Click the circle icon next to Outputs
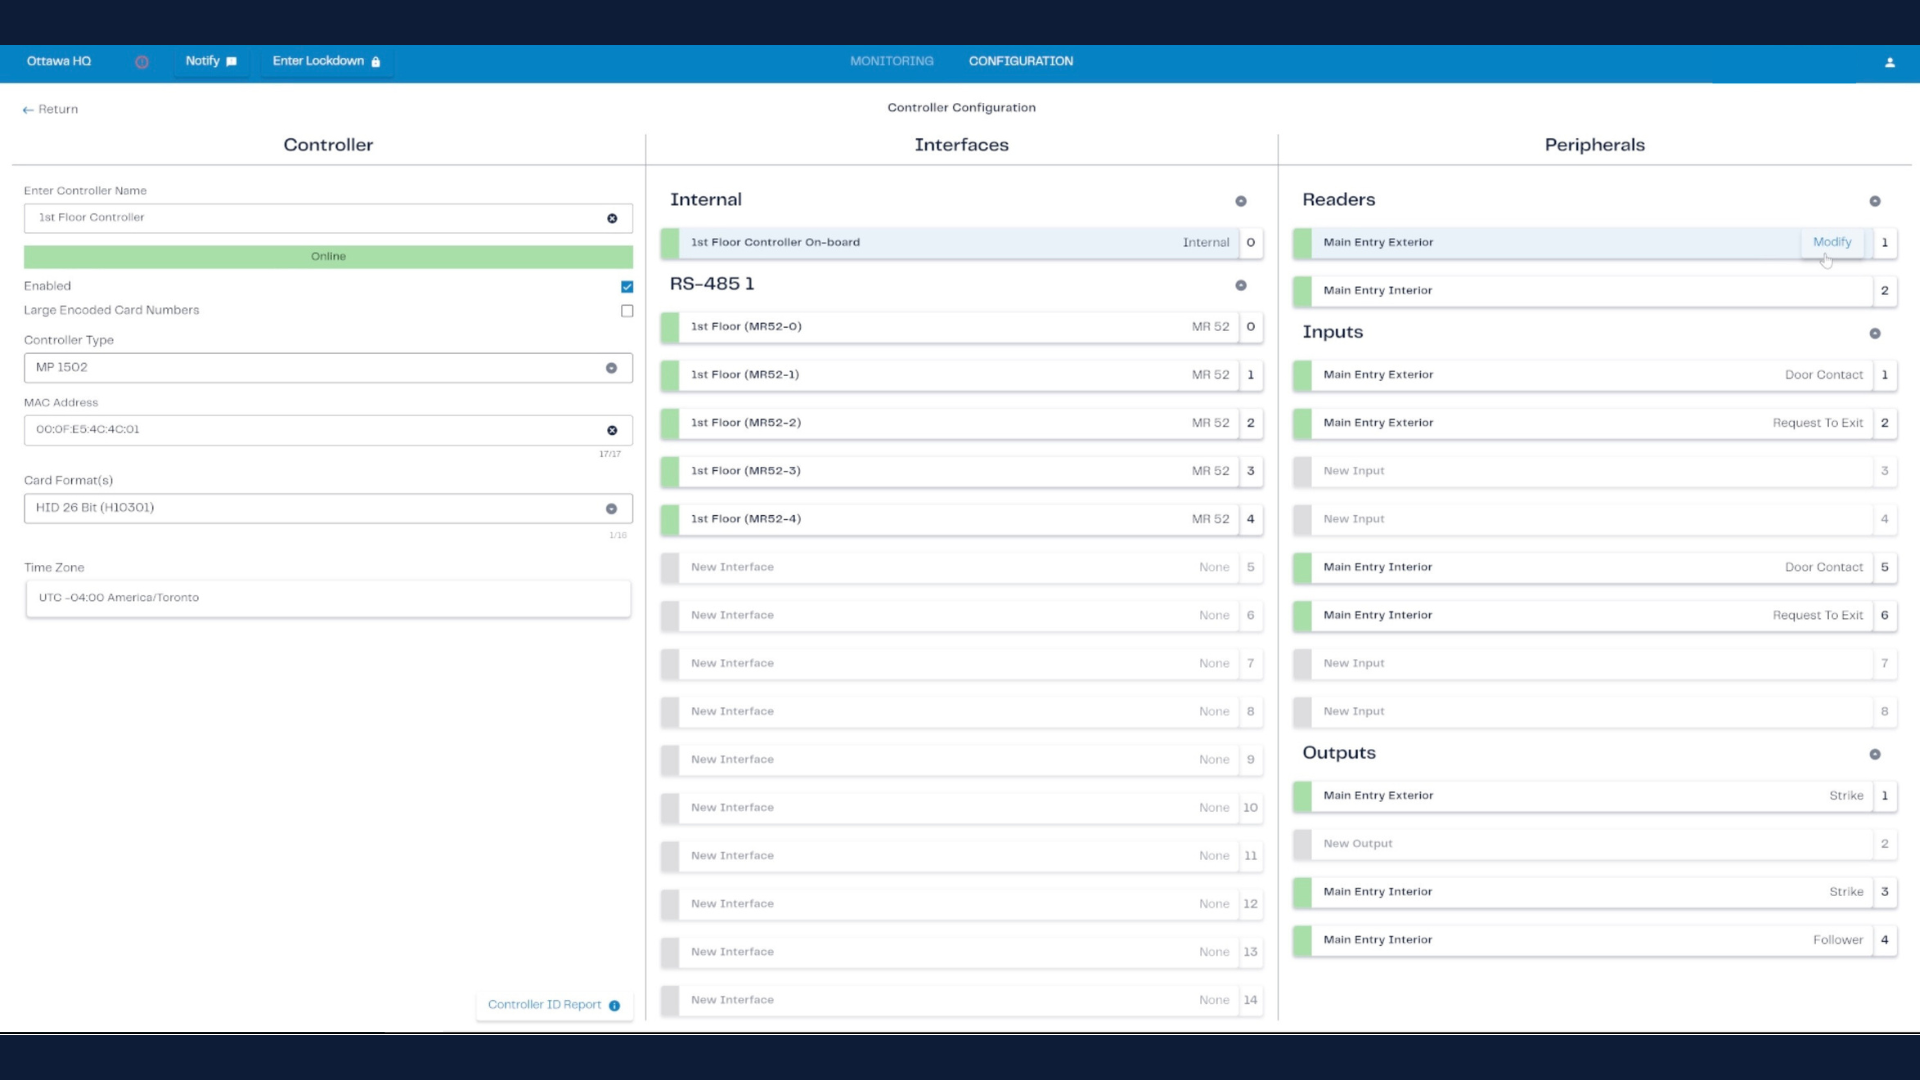Image resolution: width=1920 pixels, height=1080 pixels. (x=1875, y=754)
